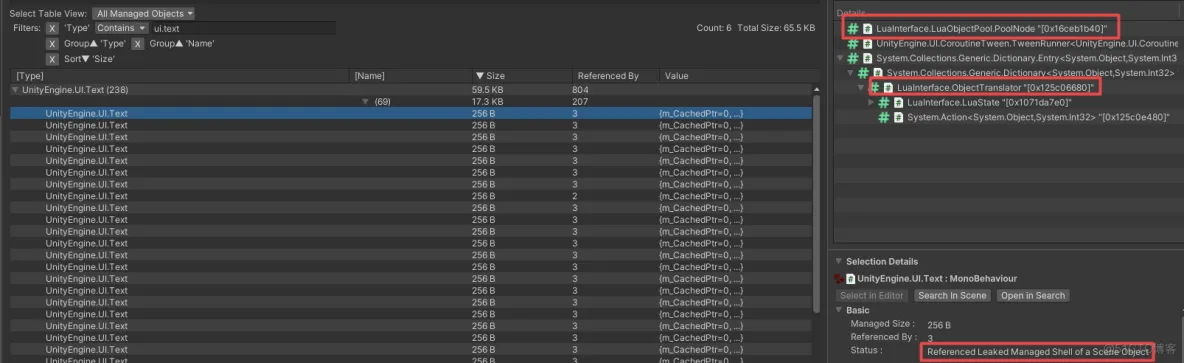Remove the Group 'Name' filter with its X
The height and width of the screenshot is (363, 1184).
pyautogui.click(x=138, y=44)
